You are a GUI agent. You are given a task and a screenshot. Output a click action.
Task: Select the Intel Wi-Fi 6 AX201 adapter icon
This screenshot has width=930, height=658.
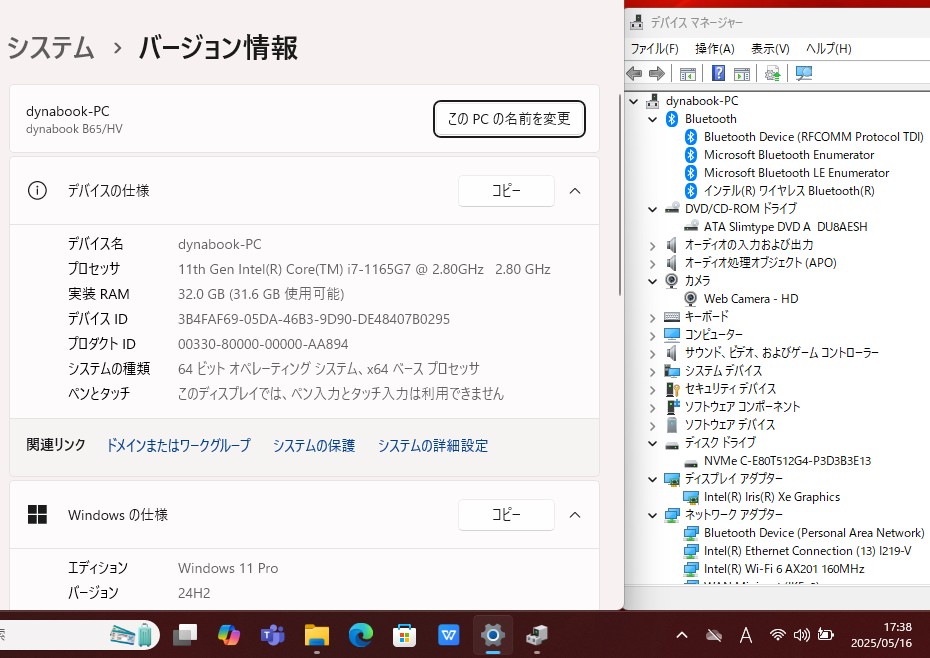tap(691, 569)
